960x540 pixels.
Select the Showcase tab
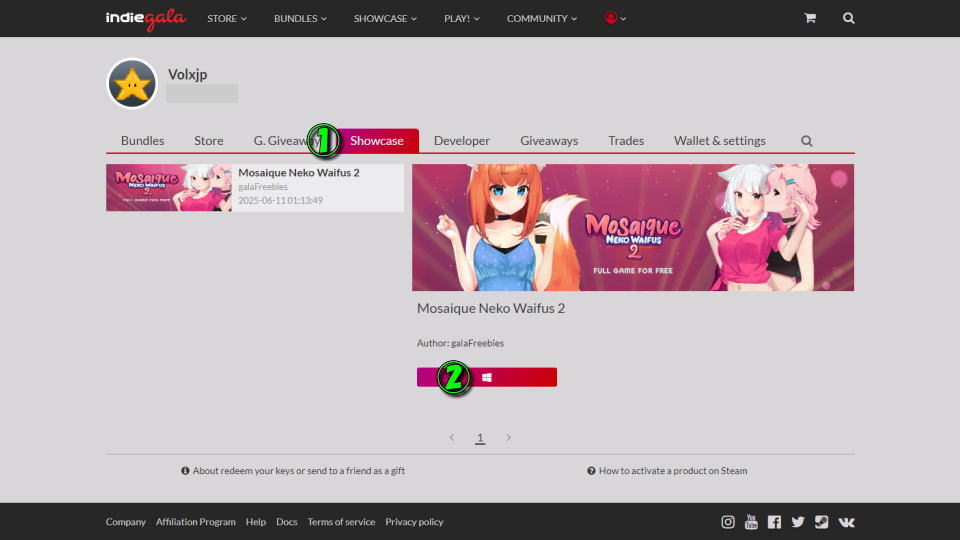point(377,141)
